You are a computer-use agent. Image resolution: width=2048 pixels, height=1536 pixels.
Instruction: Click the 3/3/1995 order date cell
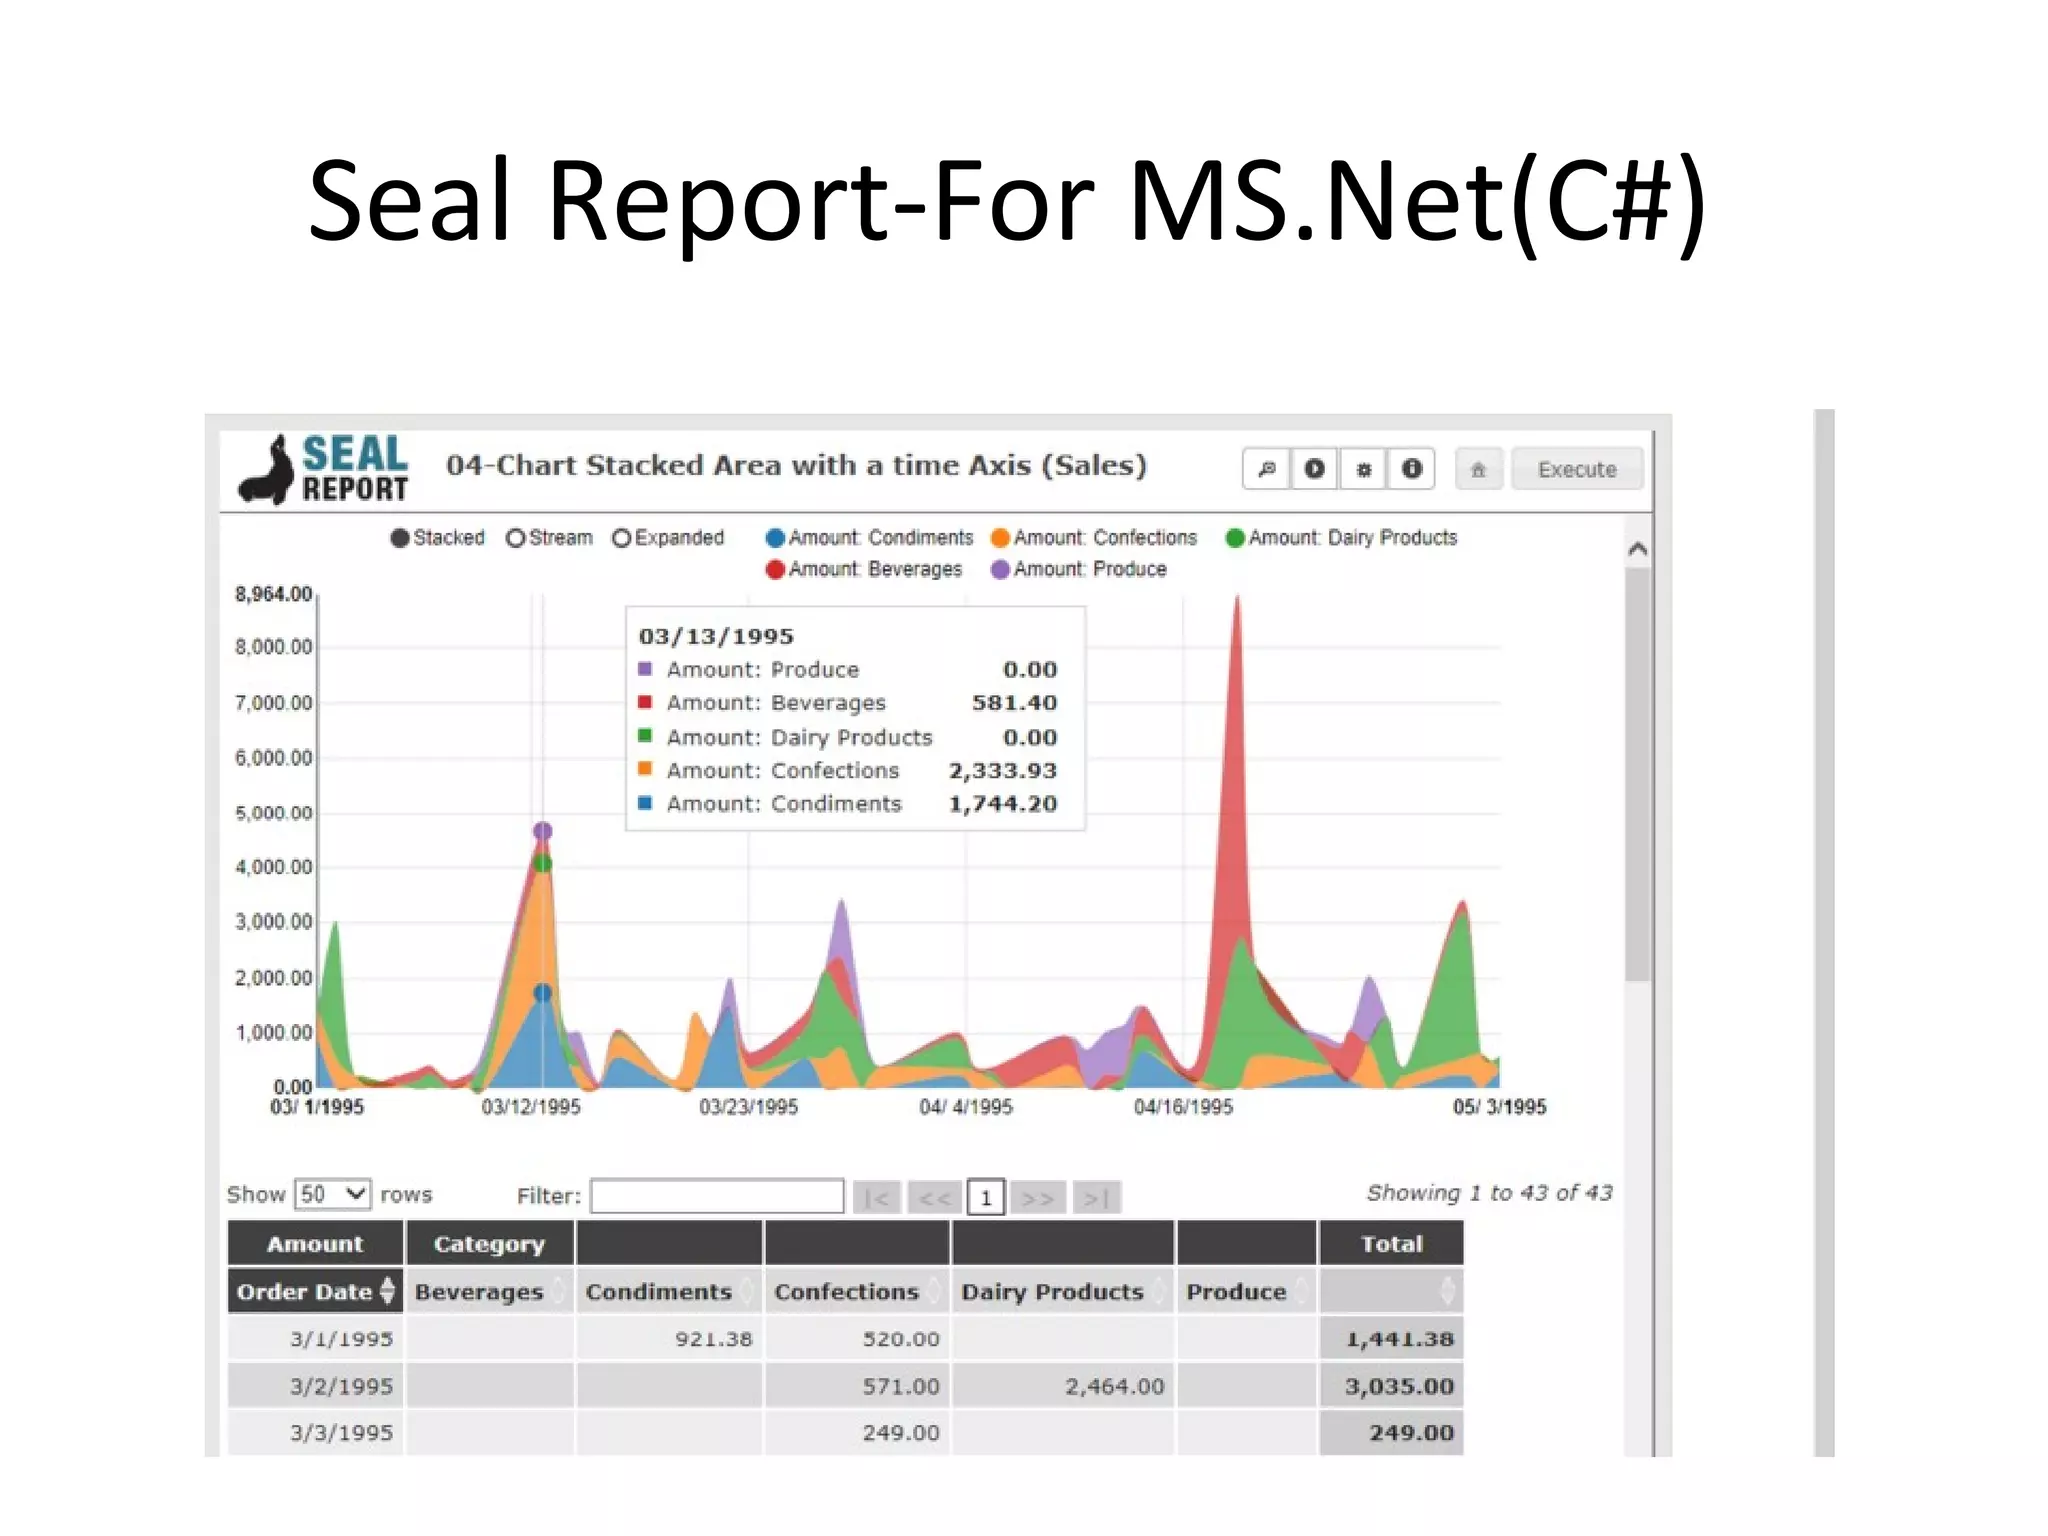[316, 1432]
